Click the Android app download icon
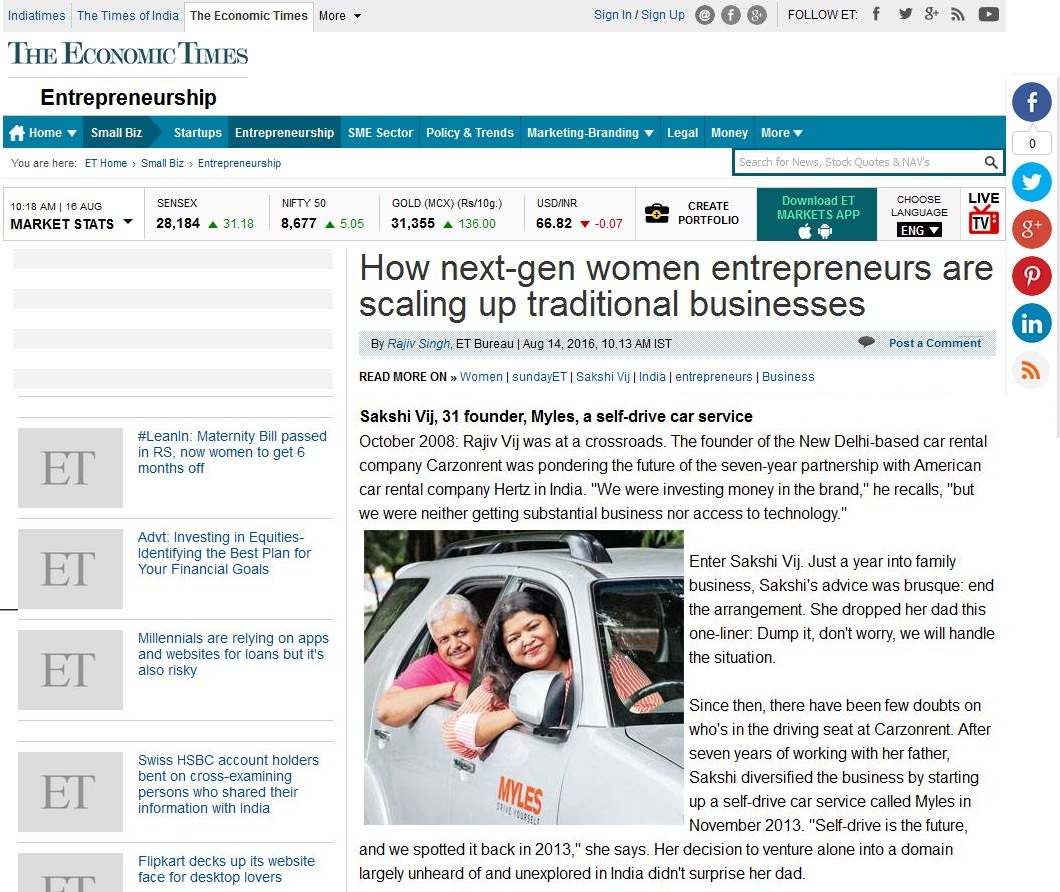 point(825,232)
